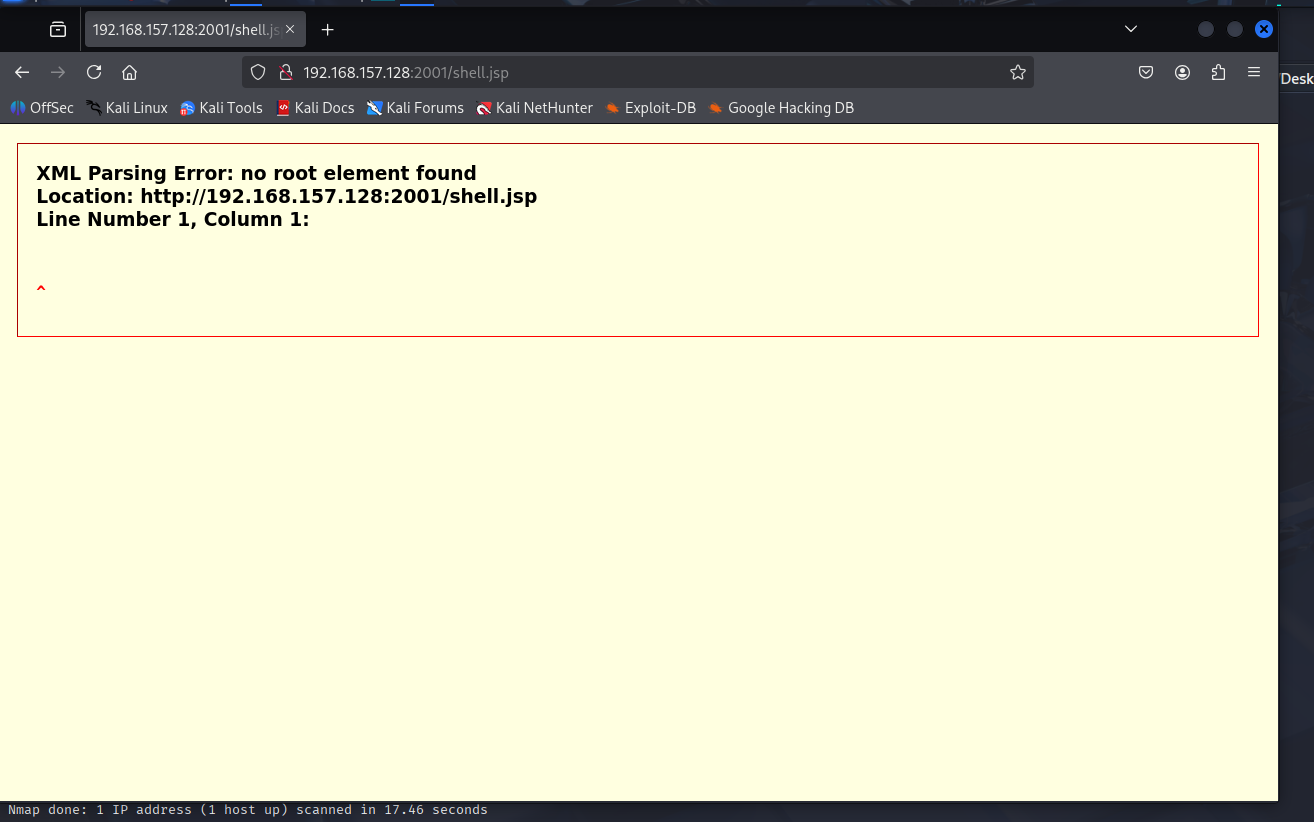Open the Firefox application hamburger menu
This screenshot has height=822, width=1314.
tap(1254, 72)
